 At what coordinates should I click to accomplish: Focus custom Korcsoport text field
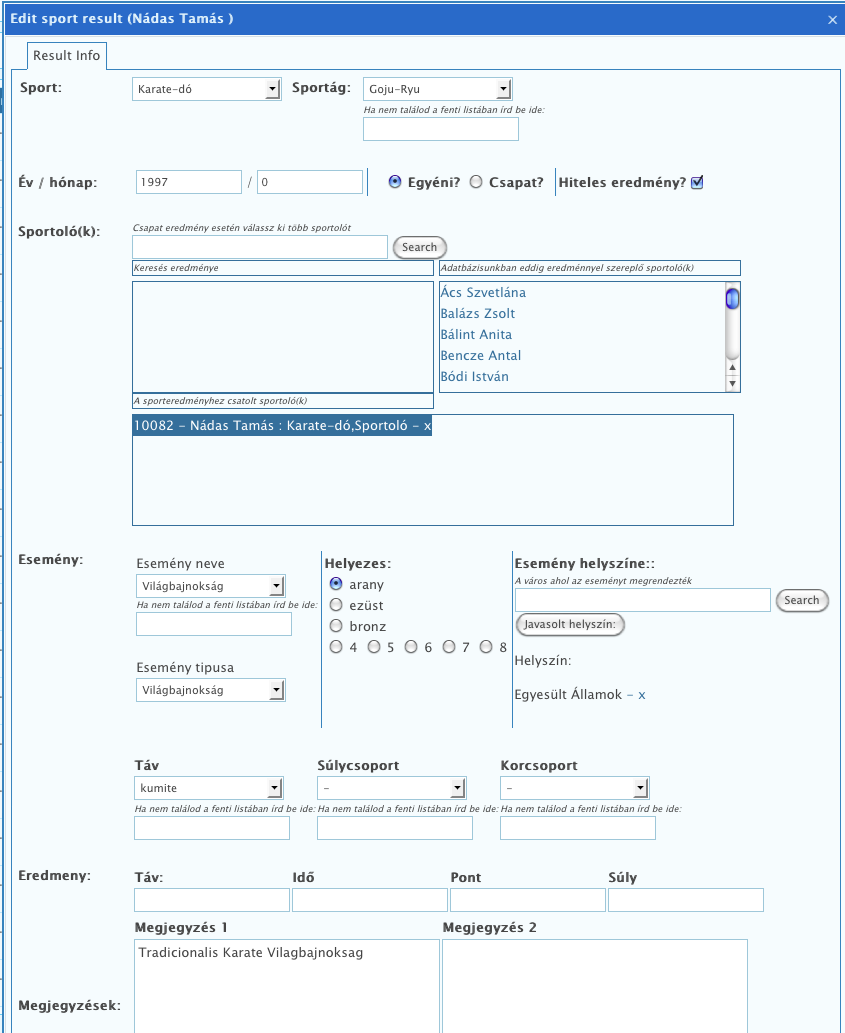pos(578,828)
